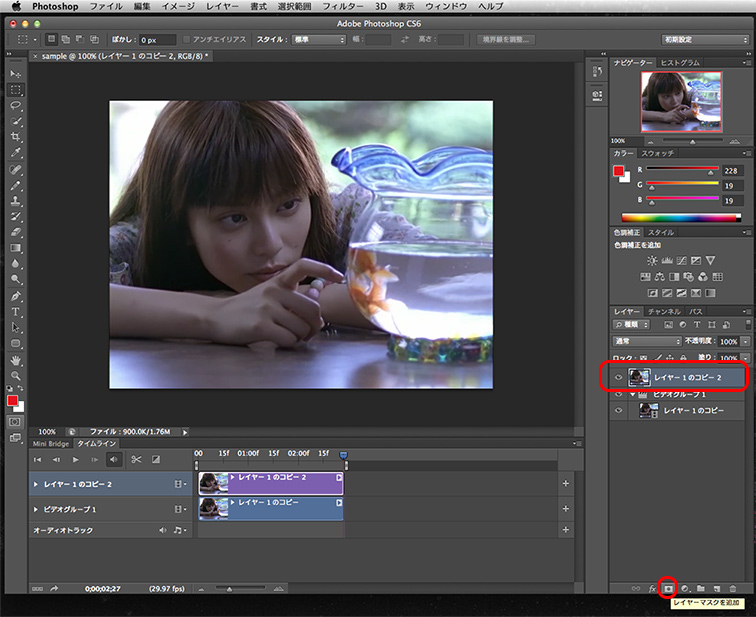This screenshot has width=756, height=617.
Task: Expand ビデオグループ 1 timeline track
Action: (35, 509)
